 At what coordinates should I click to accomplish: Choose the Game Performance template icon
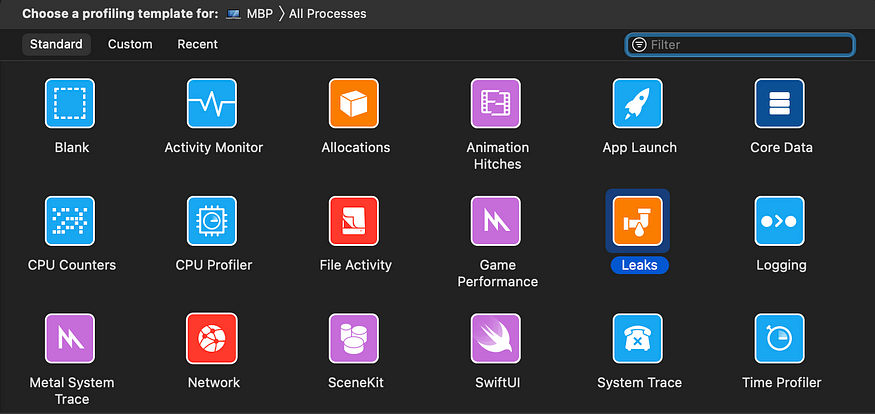496,221
